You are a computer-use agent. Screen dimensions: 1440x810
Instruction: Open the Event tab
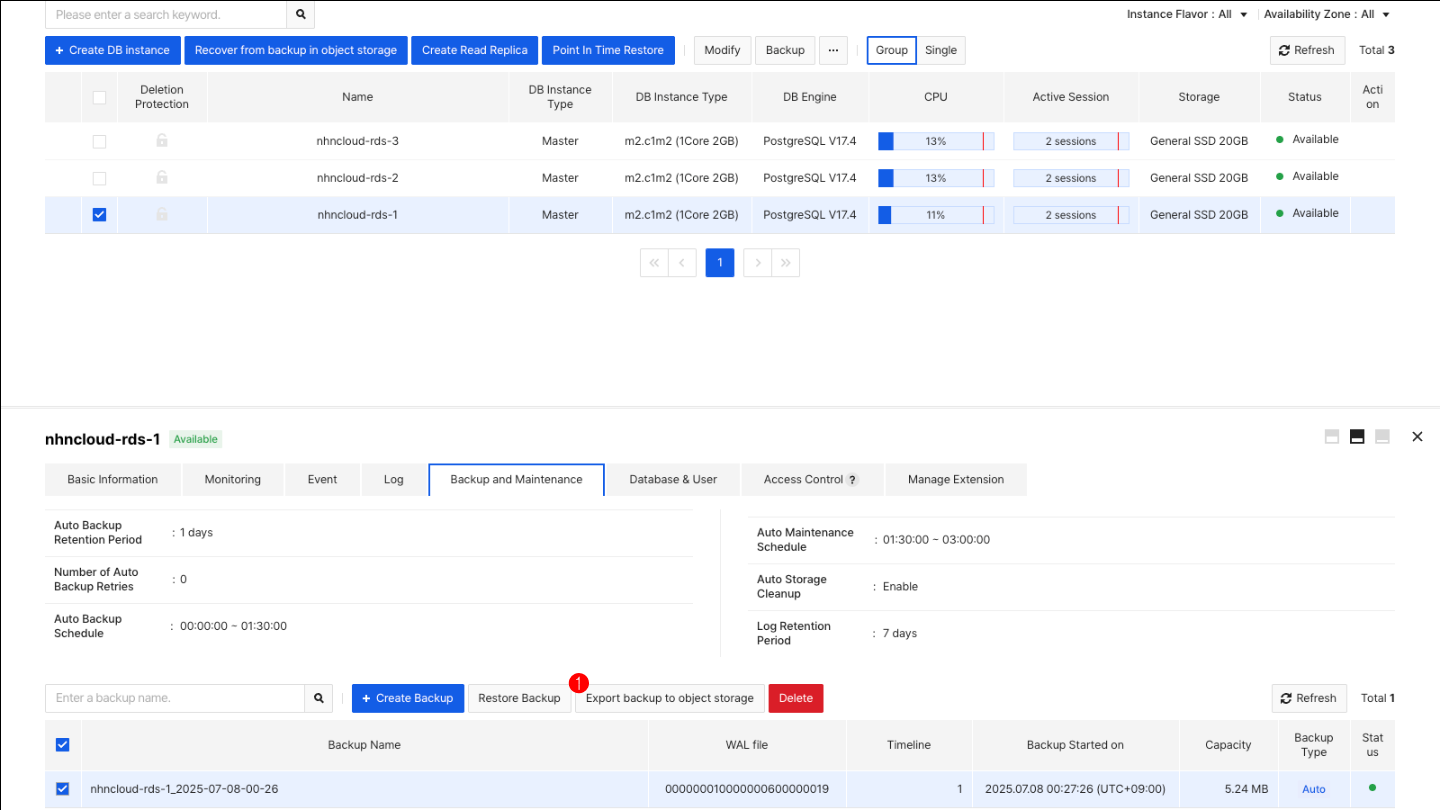pyautogui.click(x=322, y=480)
